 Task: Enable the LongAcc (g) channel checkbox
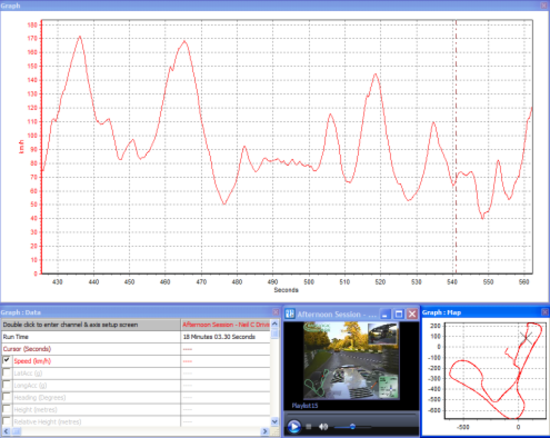click(6, 385)
